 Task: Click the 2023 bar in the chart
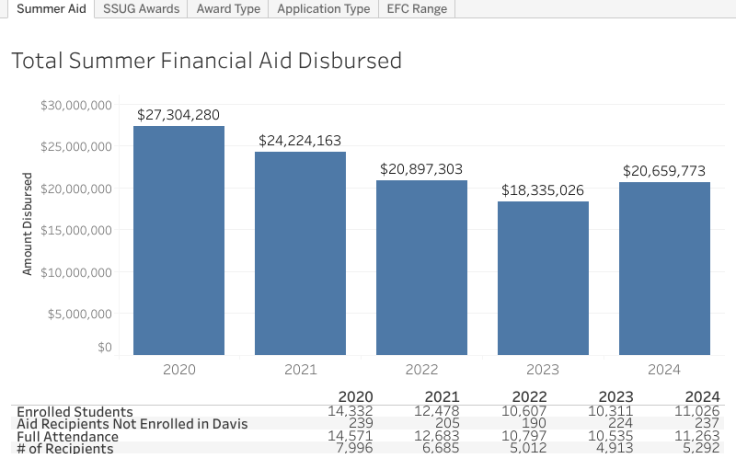543,278
